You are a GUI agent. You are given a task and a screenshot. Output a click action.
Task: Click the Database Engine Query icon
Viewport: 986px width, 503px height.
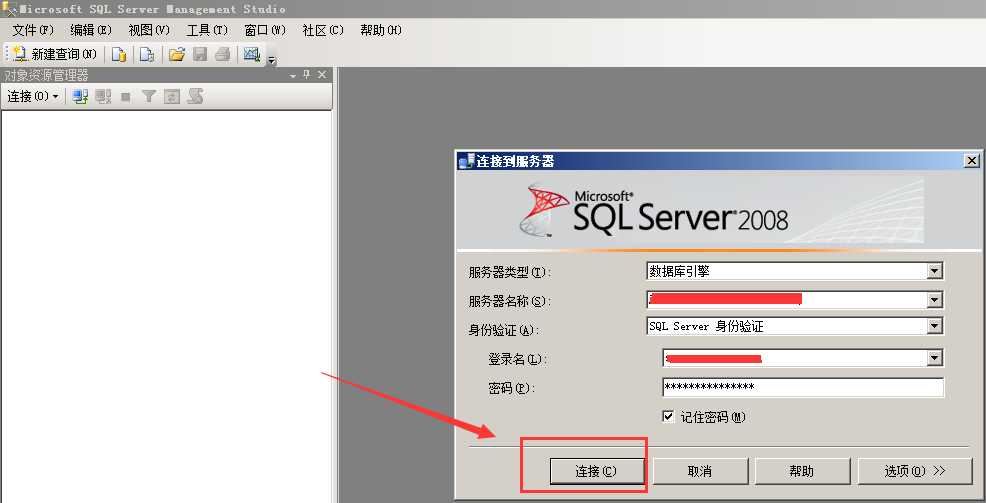(119, 55)
